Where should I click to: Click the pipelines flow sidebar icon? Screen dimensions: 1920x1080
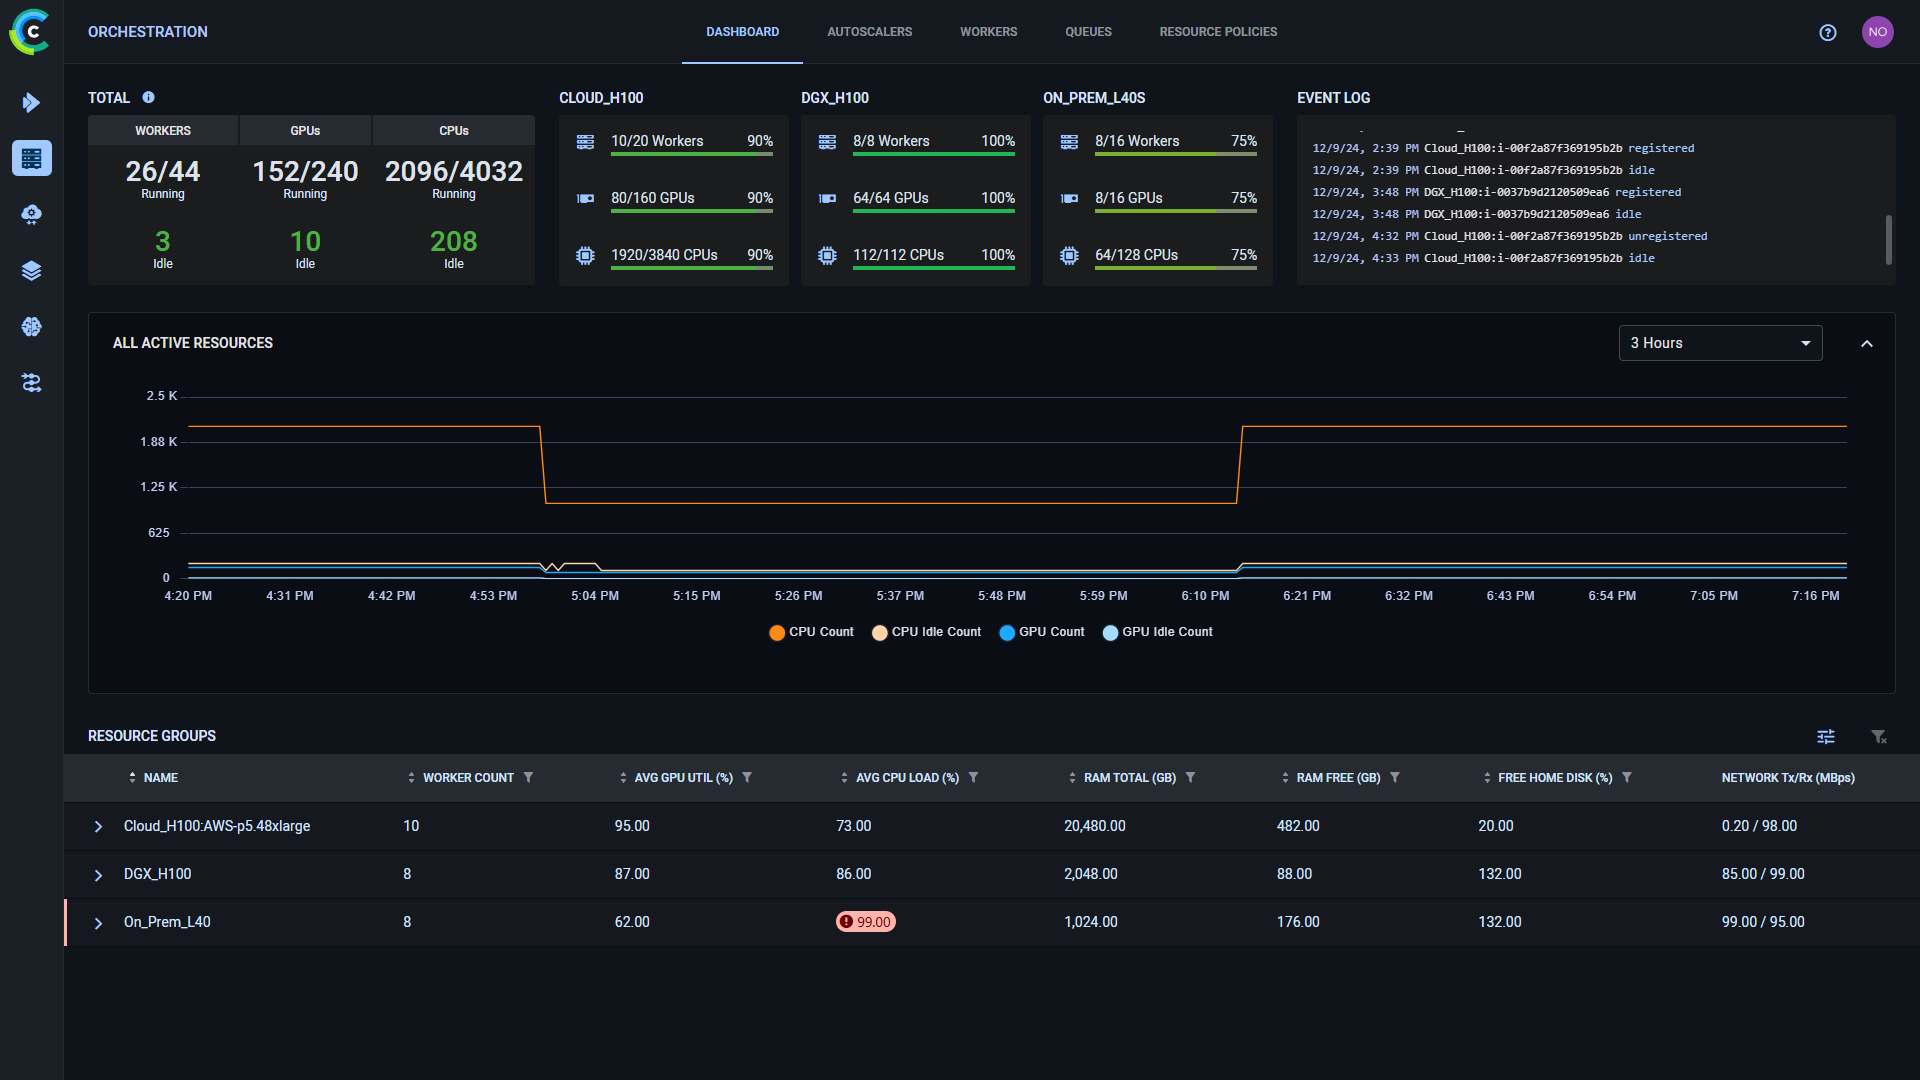[x=31, y=383]
